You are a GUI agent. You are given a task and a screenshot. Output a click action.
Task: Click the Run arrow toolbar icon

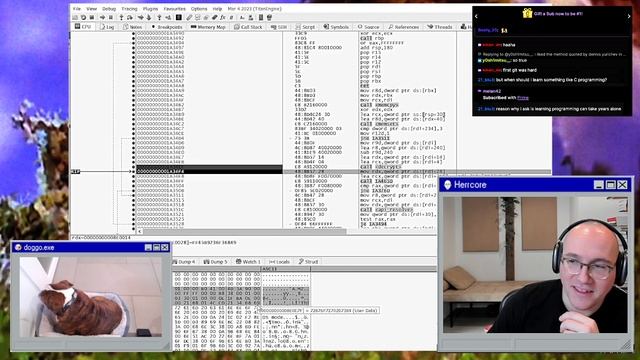(x=102, y=18)
